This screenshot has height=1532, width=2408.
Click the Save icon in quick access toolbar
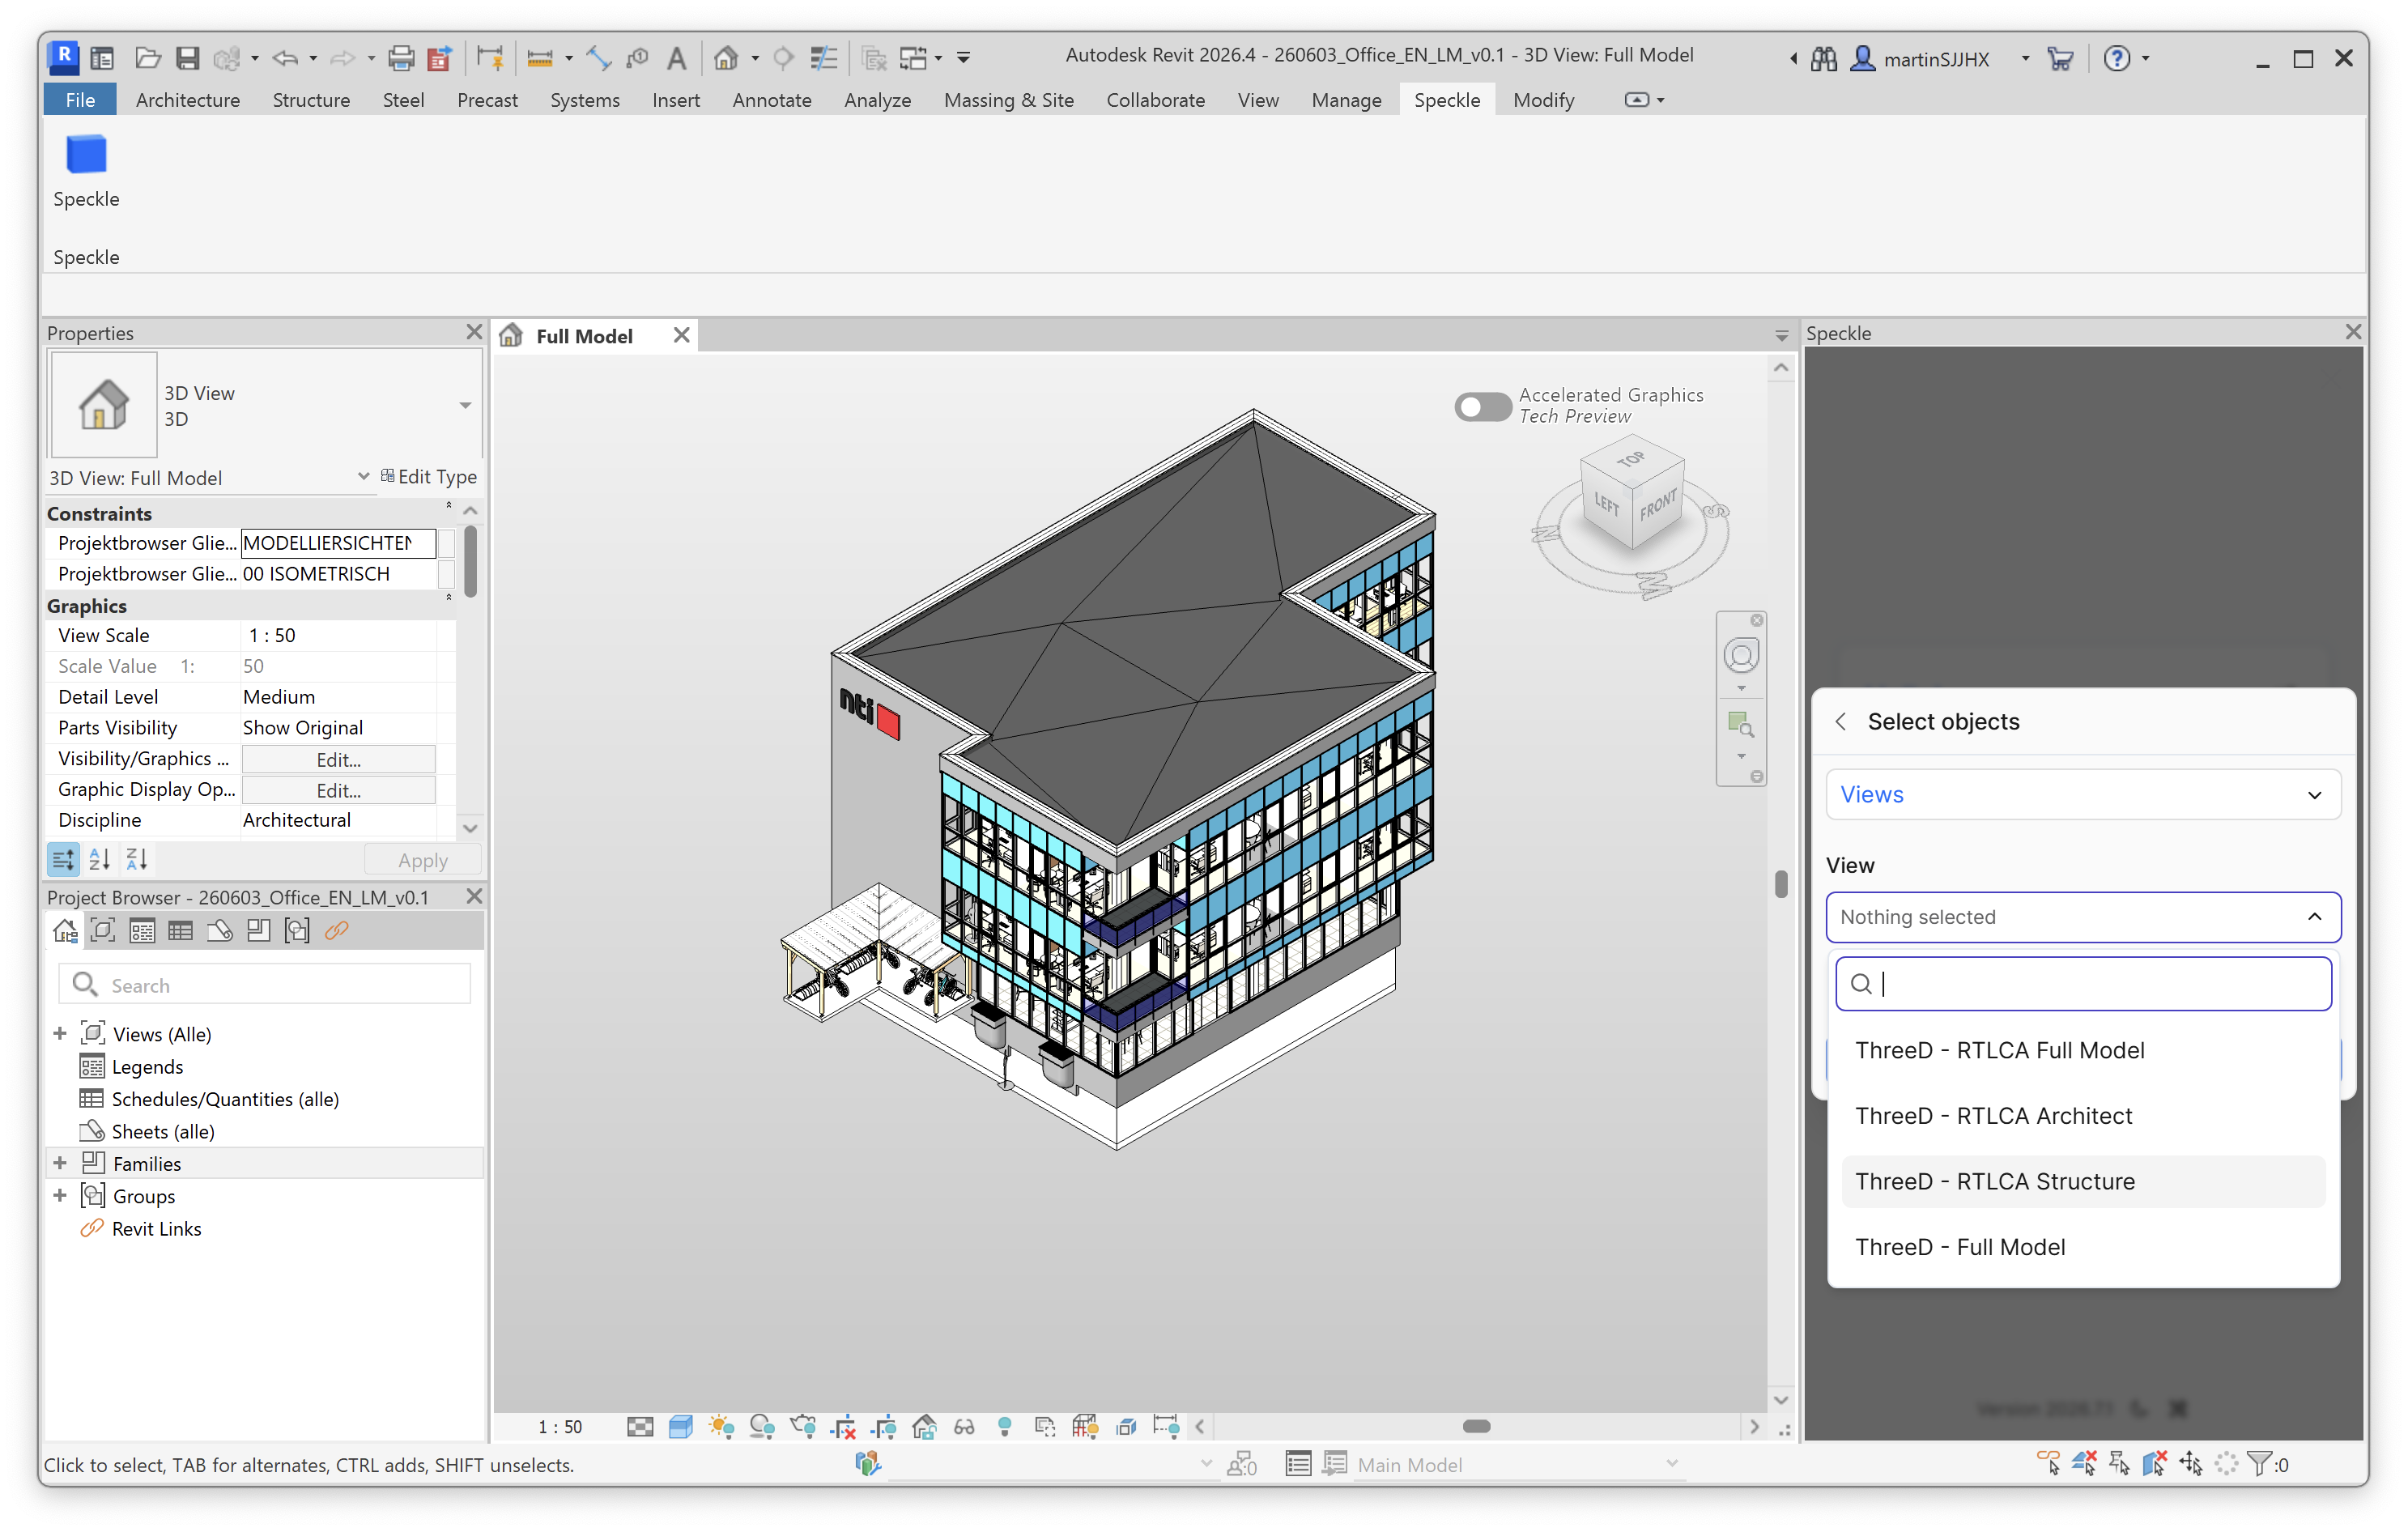pos(187,58)
